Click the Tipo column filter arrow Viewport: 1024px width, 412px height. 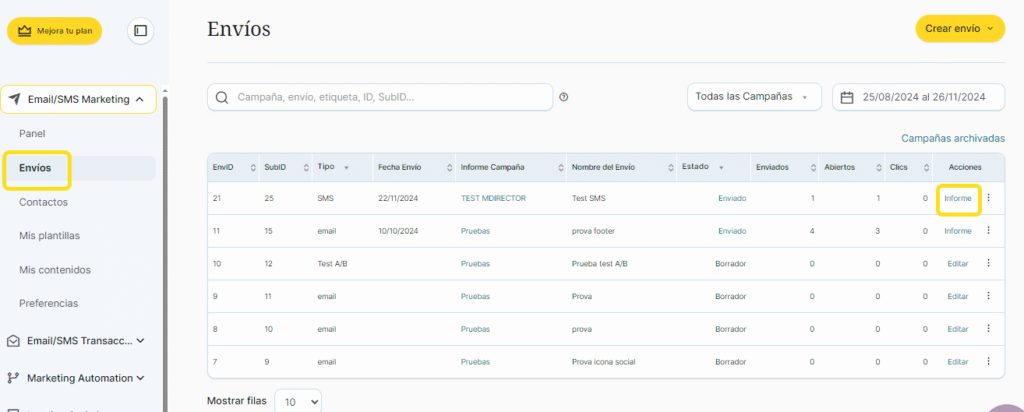pos(347,167)
